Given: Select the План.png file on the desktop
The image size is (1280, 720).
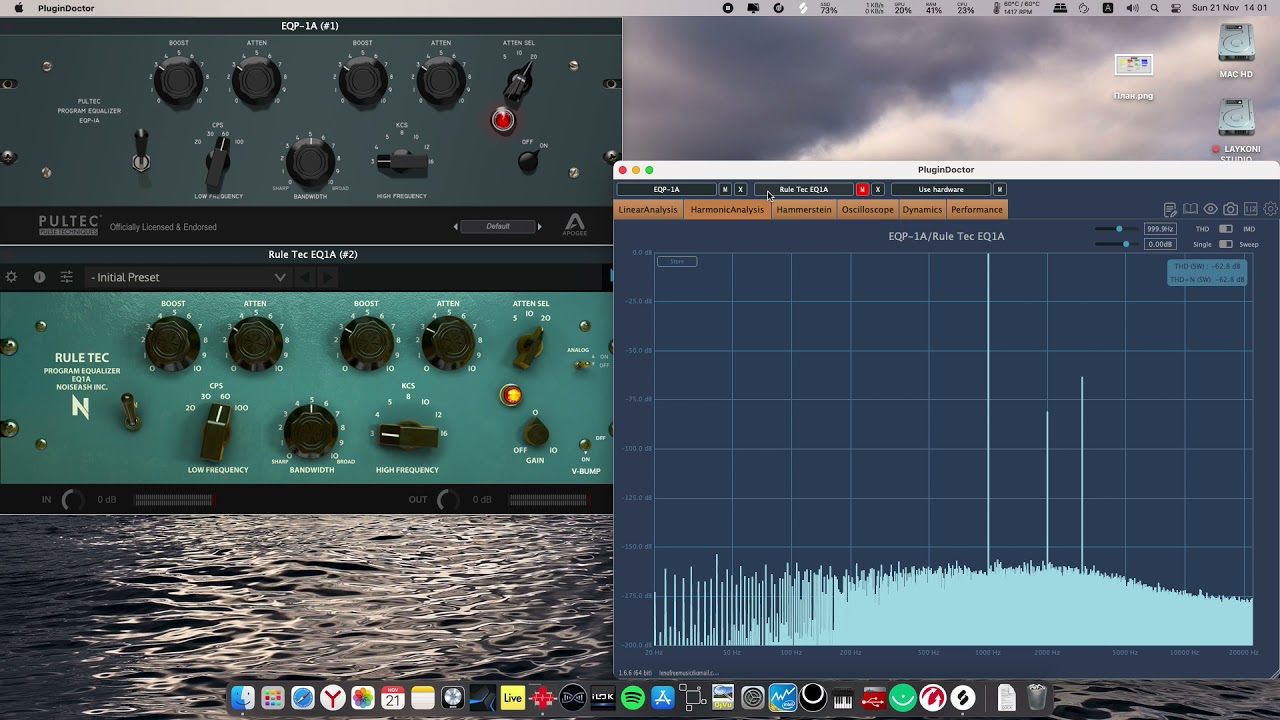Looking at the screenshot, I should coord(1133,77).
